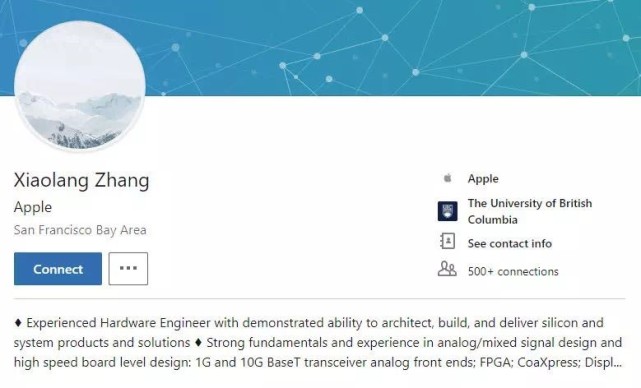Click the circular profile photo
Image resolution: width=641 pixels, height=388 pixels.
[80, 86]
